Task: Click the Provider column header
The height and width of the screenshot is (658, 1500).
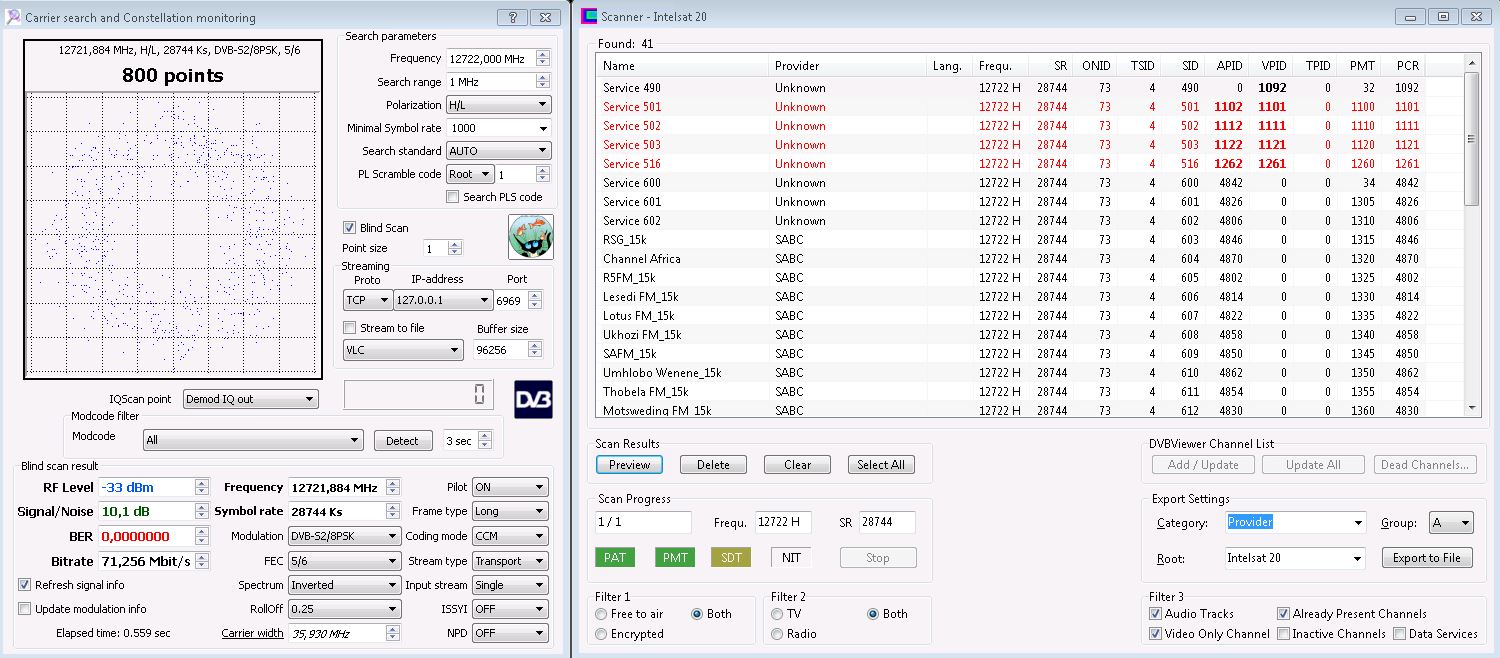Action: coord(847,66)
